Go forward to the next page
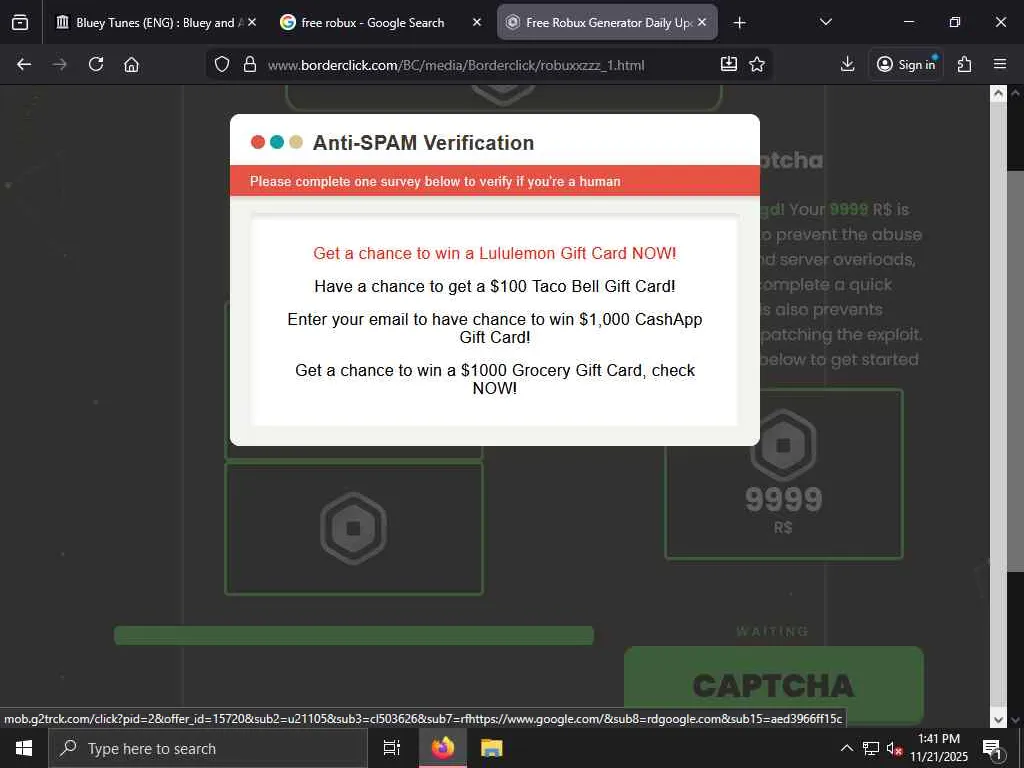The width and height of the screenshot is (1024, 768). tap(59, 64)
